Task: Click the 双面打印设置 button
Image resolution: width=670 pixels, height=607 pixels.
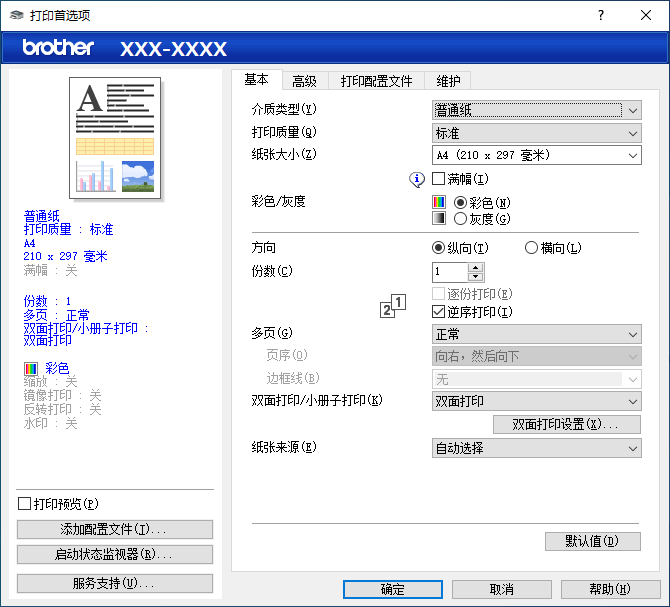Action: pos(567,425)
